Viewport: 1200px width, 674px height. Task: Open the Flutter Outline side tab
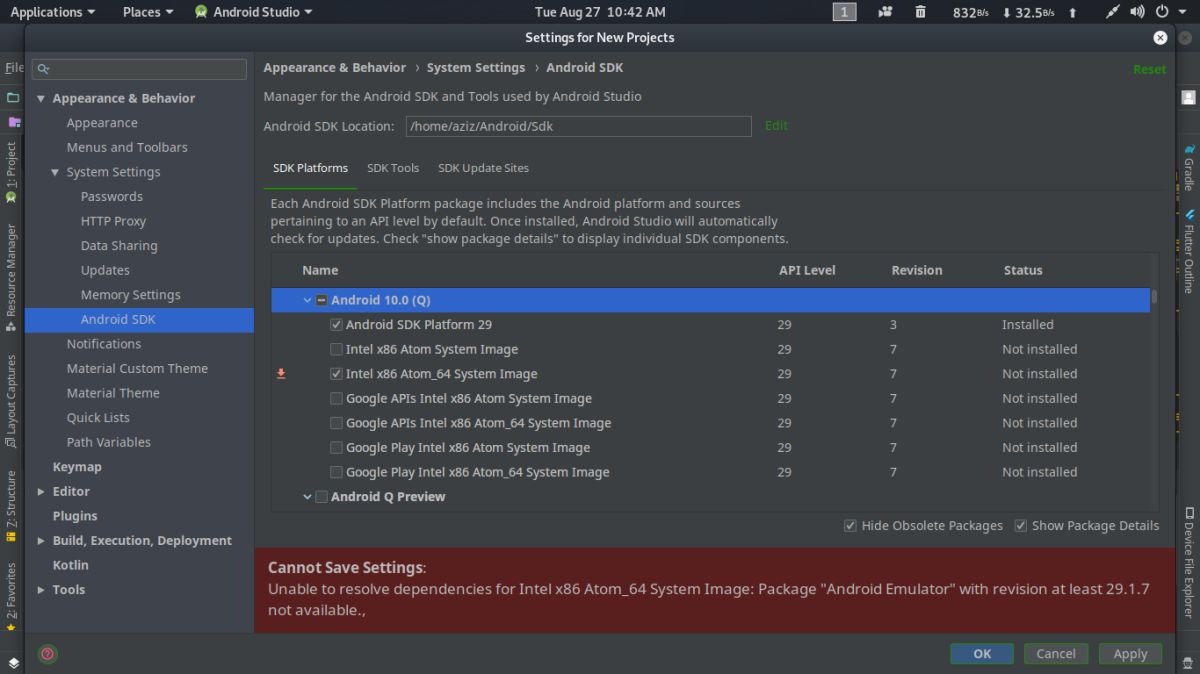[x=1189, y=252]
